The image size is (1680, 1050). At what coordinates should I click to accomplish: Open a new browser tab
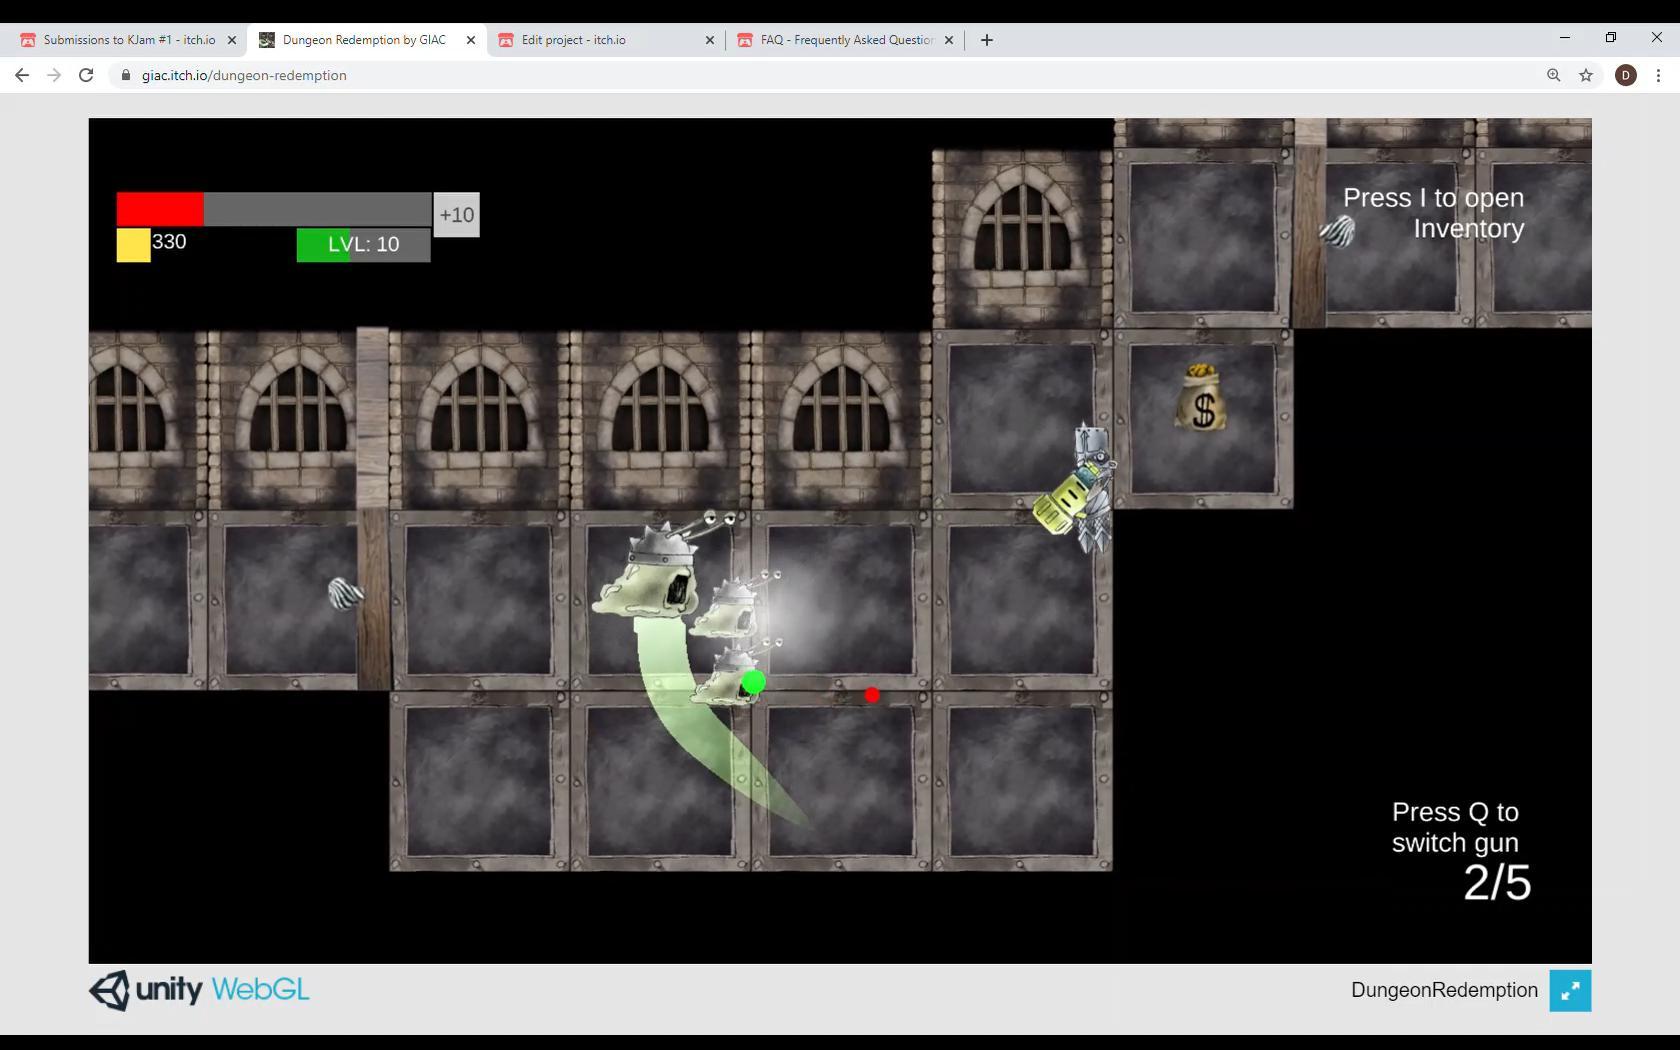(987, 40)
